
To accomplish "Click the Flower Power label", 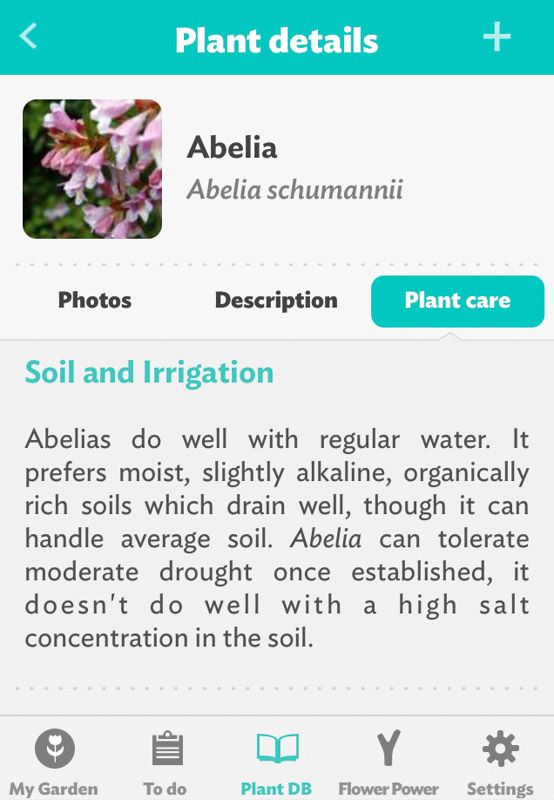I will (x=389, y=788).
